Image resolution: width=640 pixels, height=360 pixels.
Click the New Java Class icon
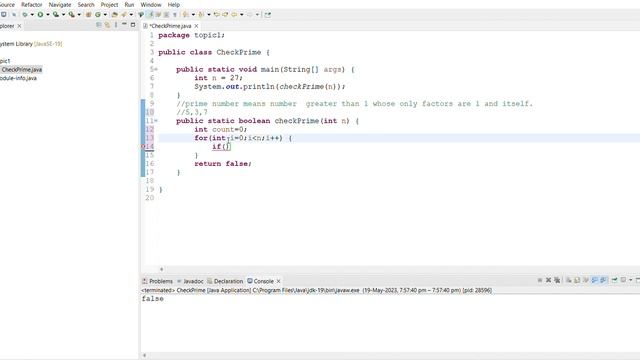[98, 15]
